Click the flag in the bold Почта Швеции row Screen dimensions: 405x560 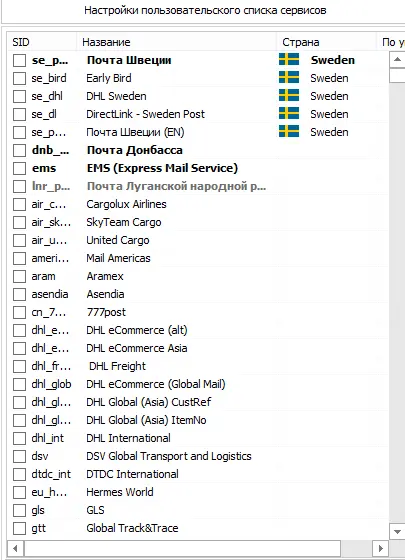coord(289,59)
